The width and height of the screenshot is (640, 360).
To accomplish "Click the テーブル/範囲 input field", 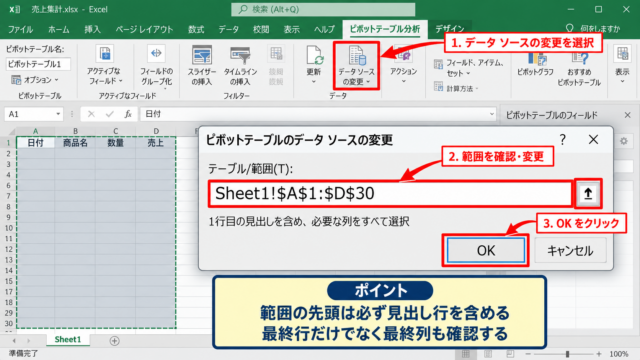I will coord(390,193).
